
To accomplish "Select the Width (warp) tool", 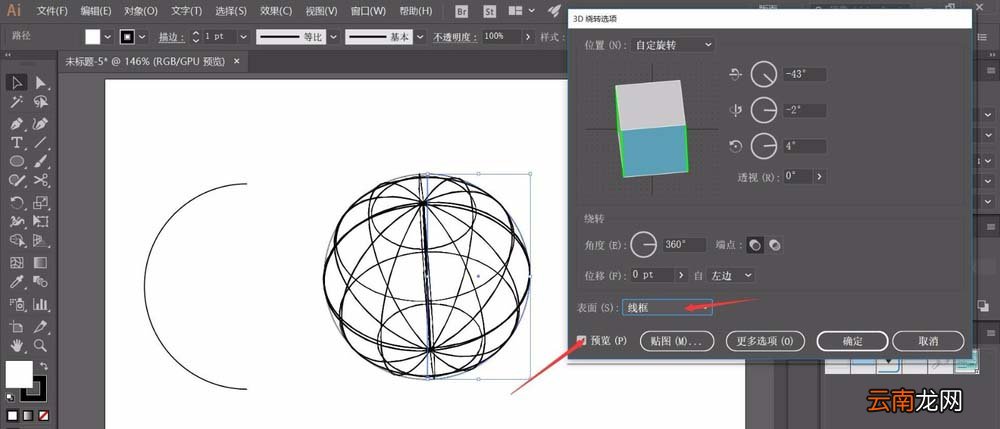I will coord(17,222).
